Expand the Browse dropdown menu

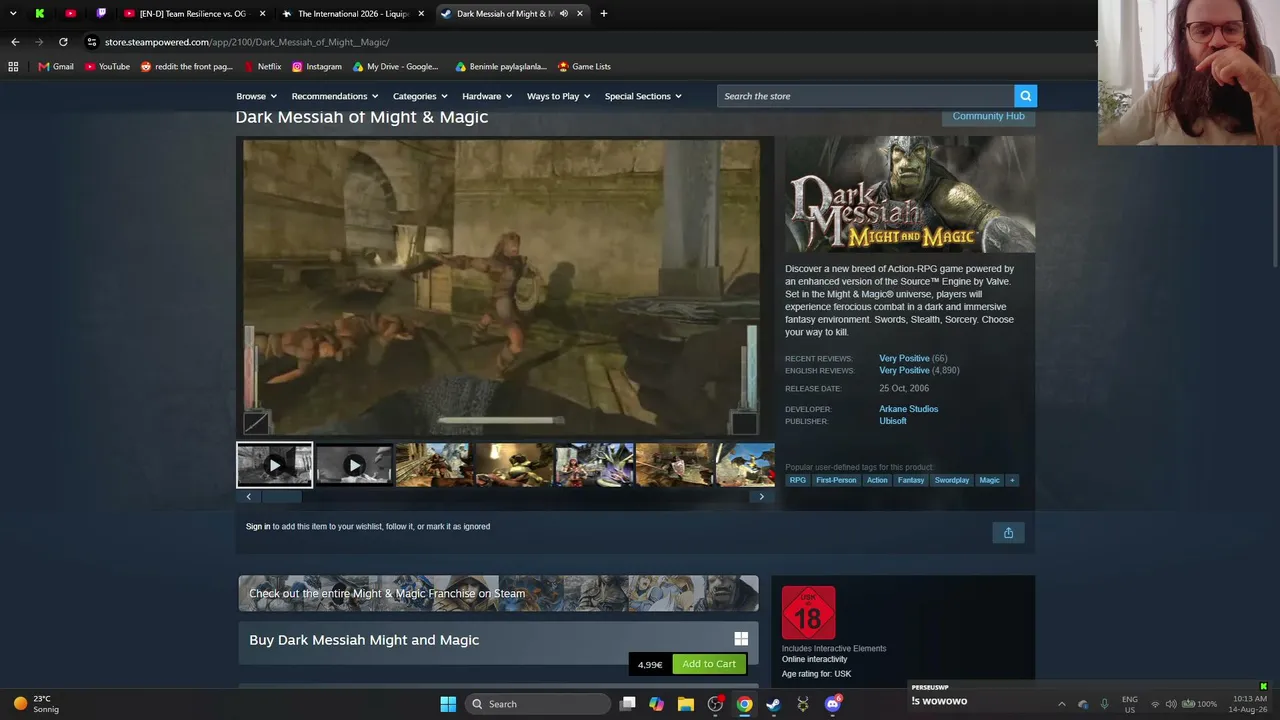point(256,96)
